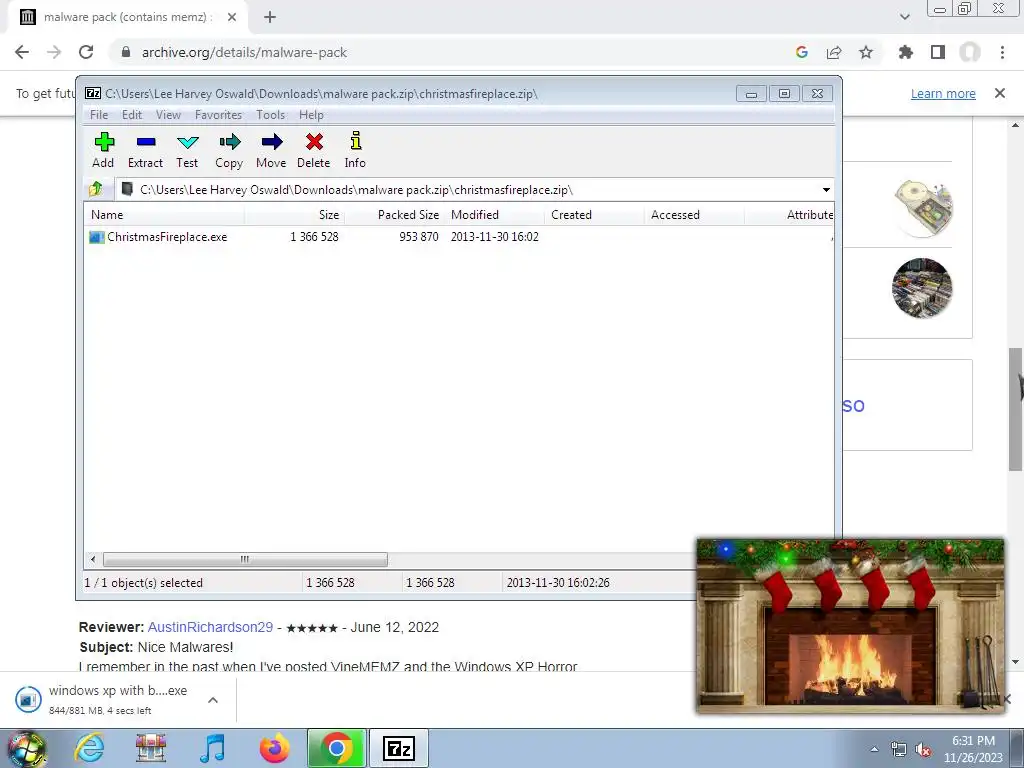Open a new Chrome tab
This screenshot has width=1024, height=768.
pos(270,18)
